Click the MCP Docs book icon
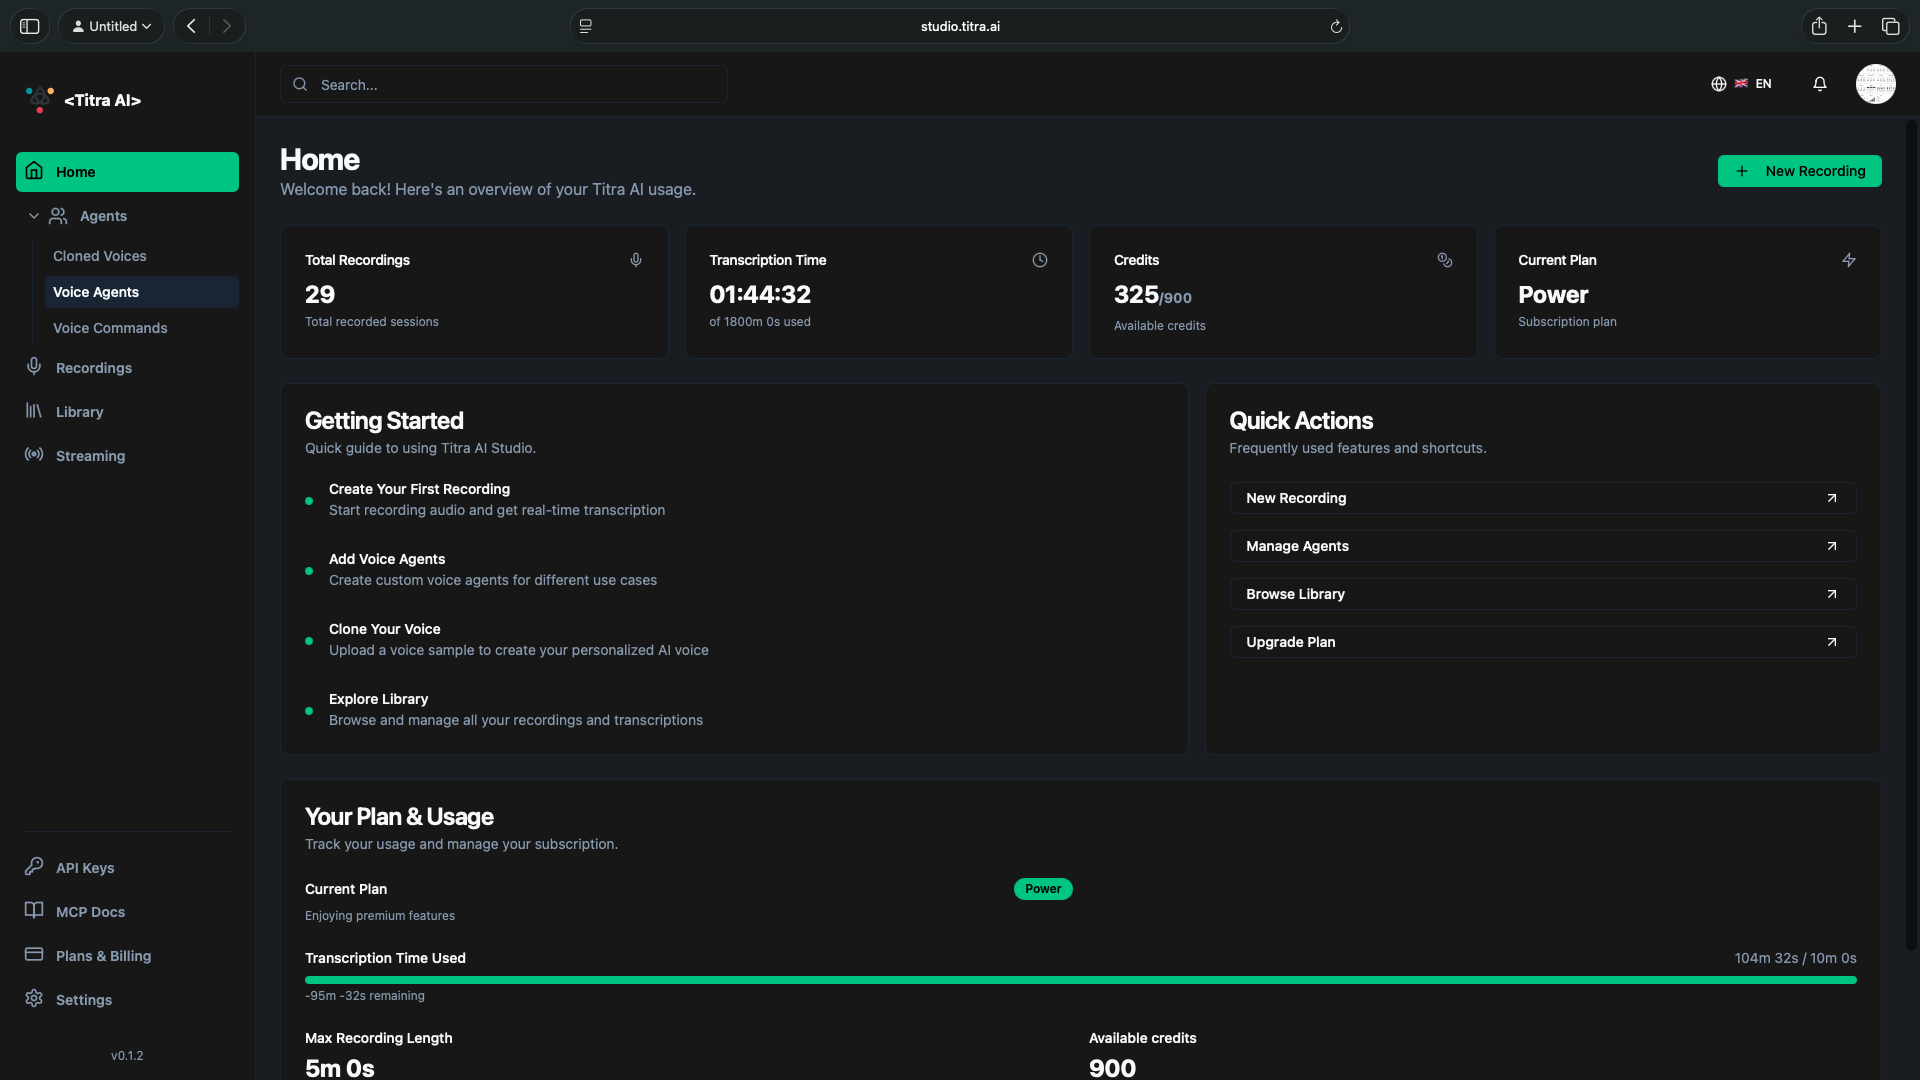Image resolution: width=1920 pixels, height=1080 pixels. (34, 911)
